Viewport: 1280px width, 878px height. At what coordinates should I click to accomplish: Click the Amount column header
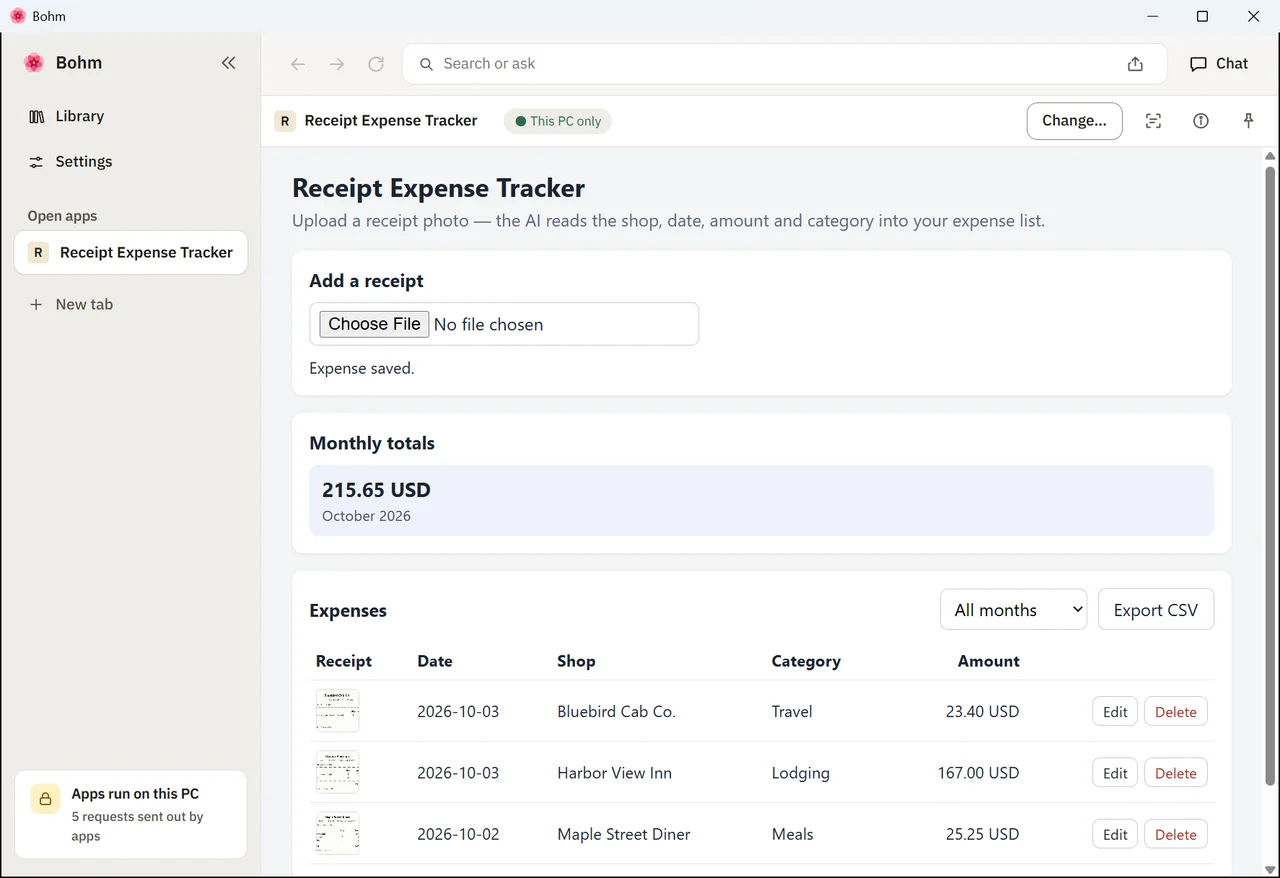(988, 661)
